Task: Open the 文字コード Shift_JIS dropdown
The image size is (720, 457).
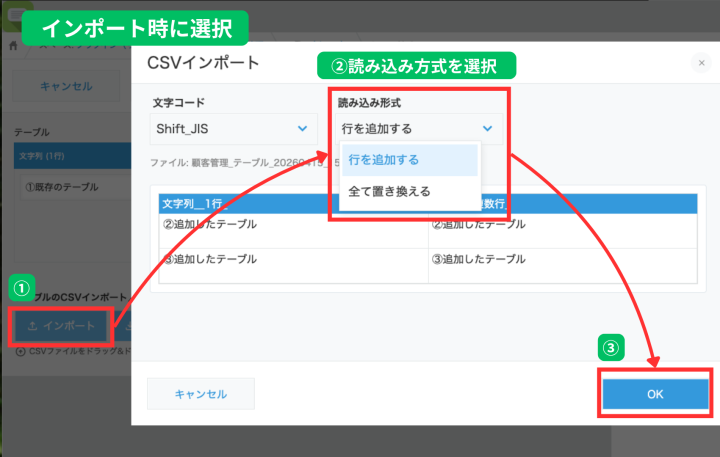Action: click(x=231, y=128)
